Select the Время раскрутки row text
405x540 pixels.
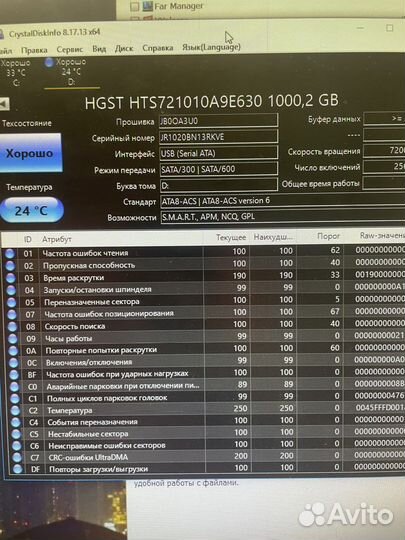(73, 278)
